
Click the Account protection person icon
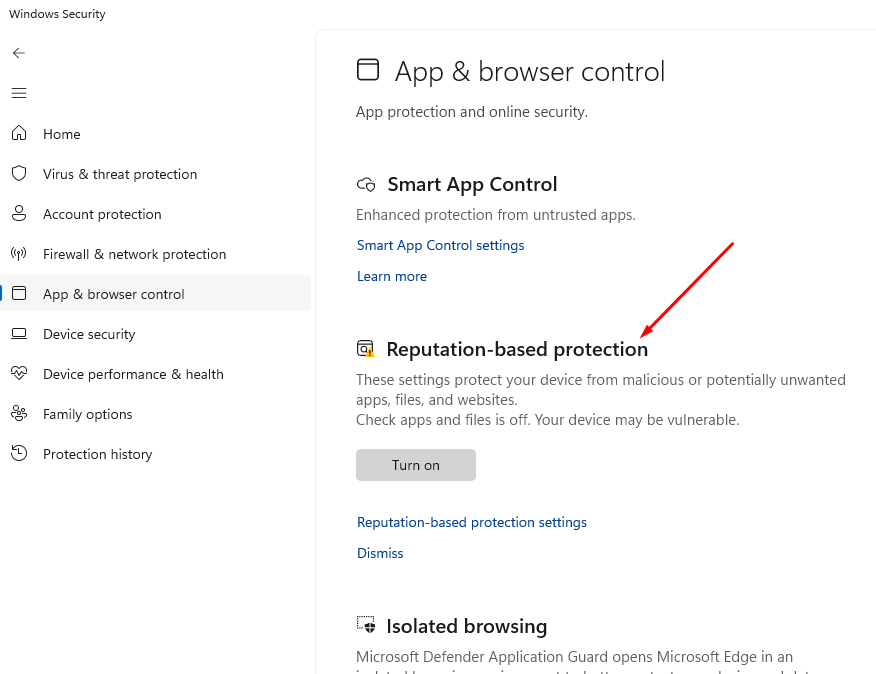tap(19, 214)
